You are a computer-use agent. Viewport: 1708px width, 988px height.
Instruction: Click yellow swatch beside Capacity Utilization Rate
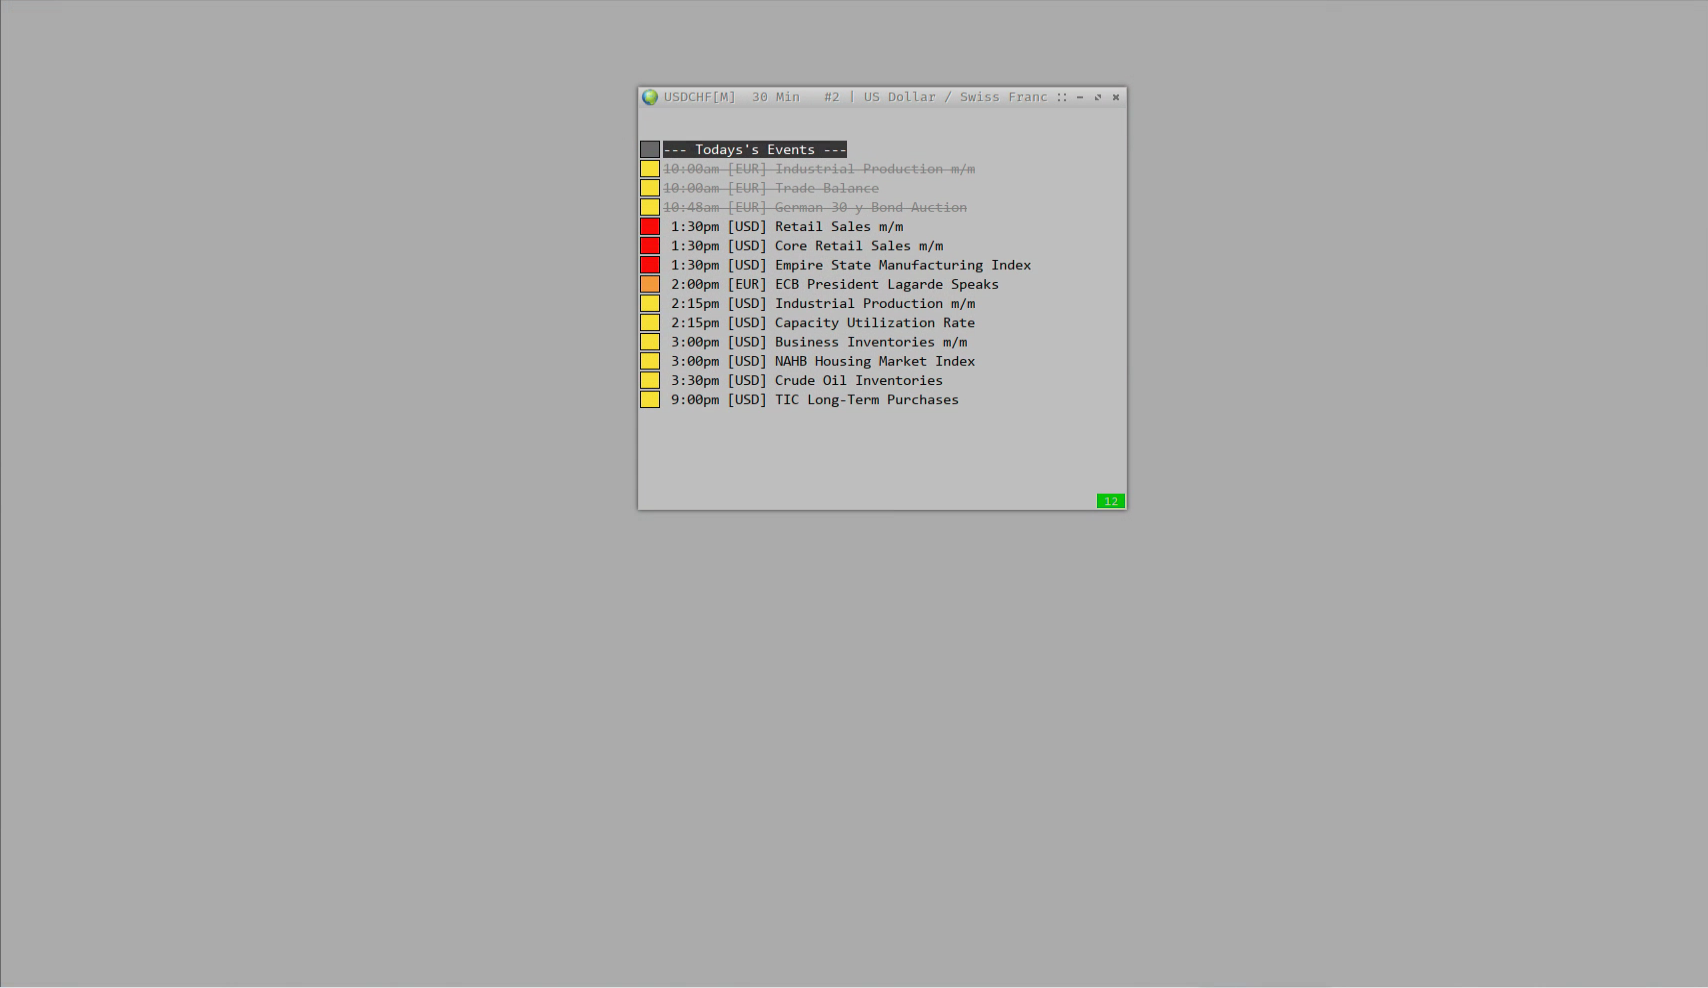click(650, 323)
